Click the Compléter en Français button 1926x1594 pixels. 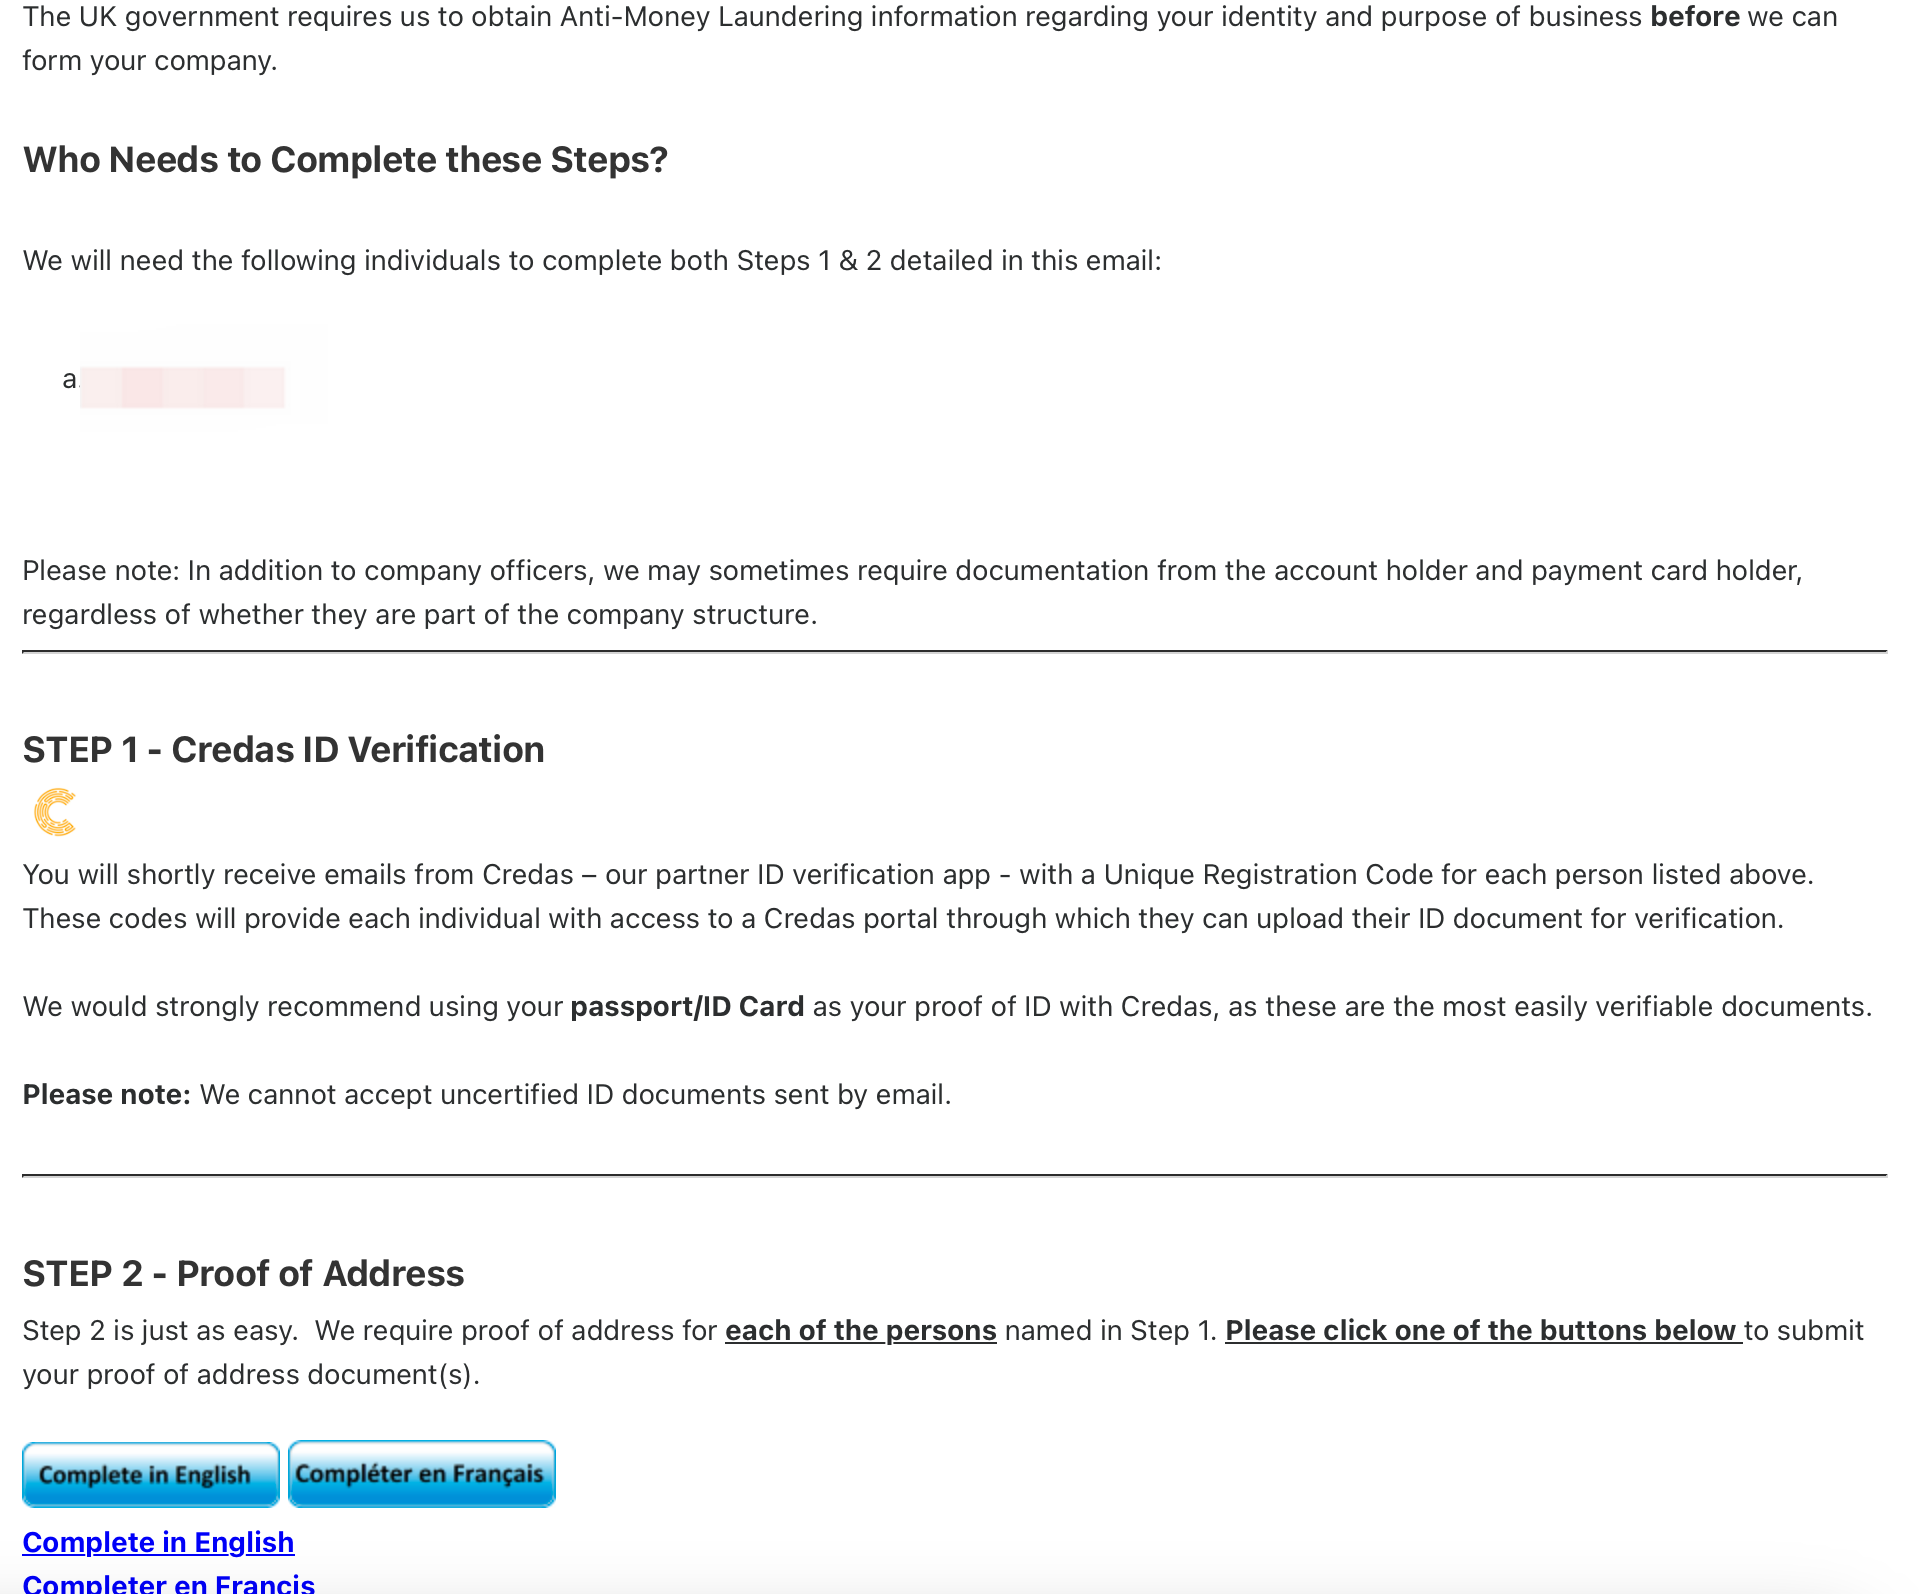(421, 1474)
